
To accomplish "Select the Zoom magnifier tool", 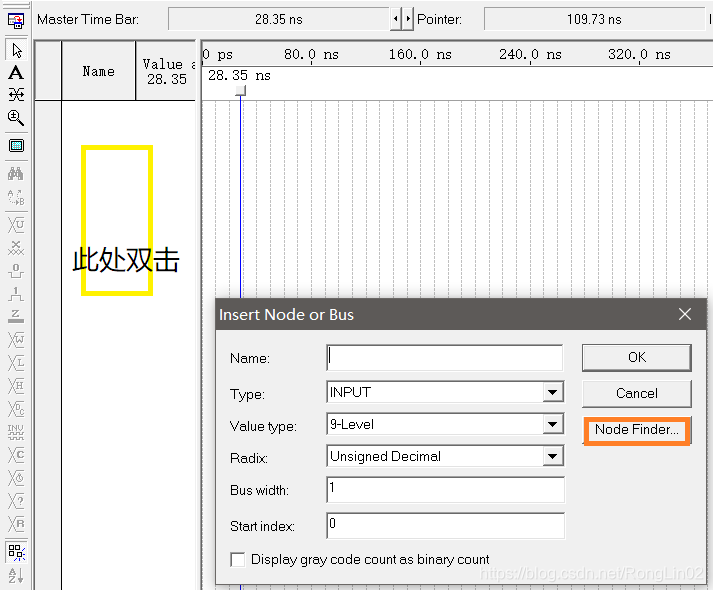I will tap(16, 118).
